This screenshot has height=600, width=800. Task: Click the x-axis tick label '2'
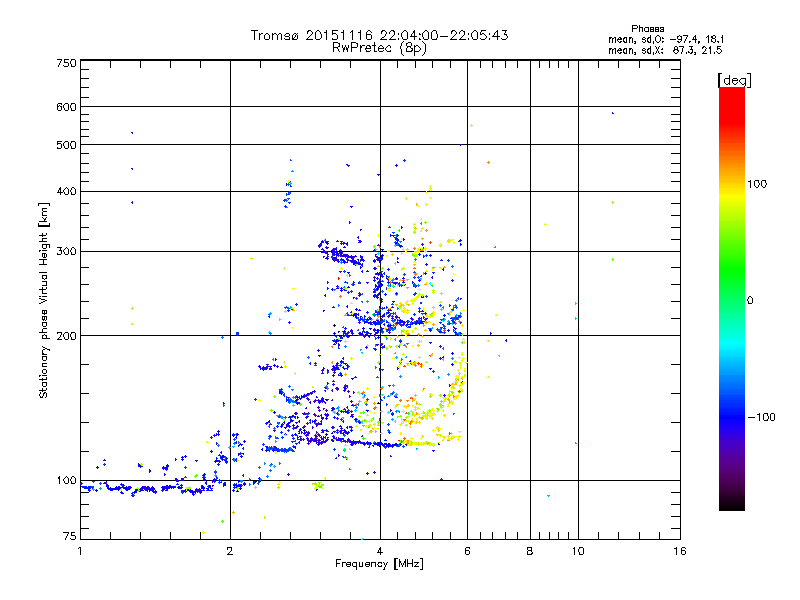(x=230, y=552)
